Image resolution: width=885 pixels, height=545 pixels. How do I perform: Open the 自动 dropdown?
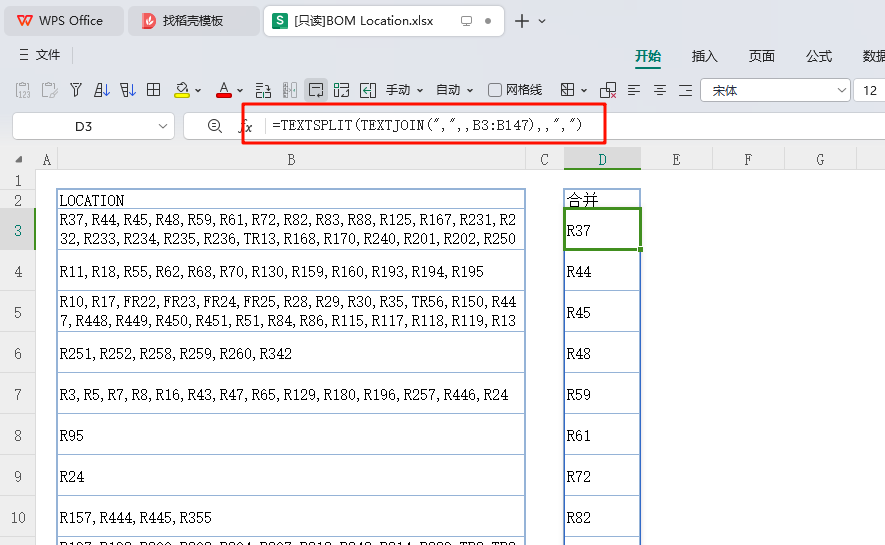coord(454,90)
